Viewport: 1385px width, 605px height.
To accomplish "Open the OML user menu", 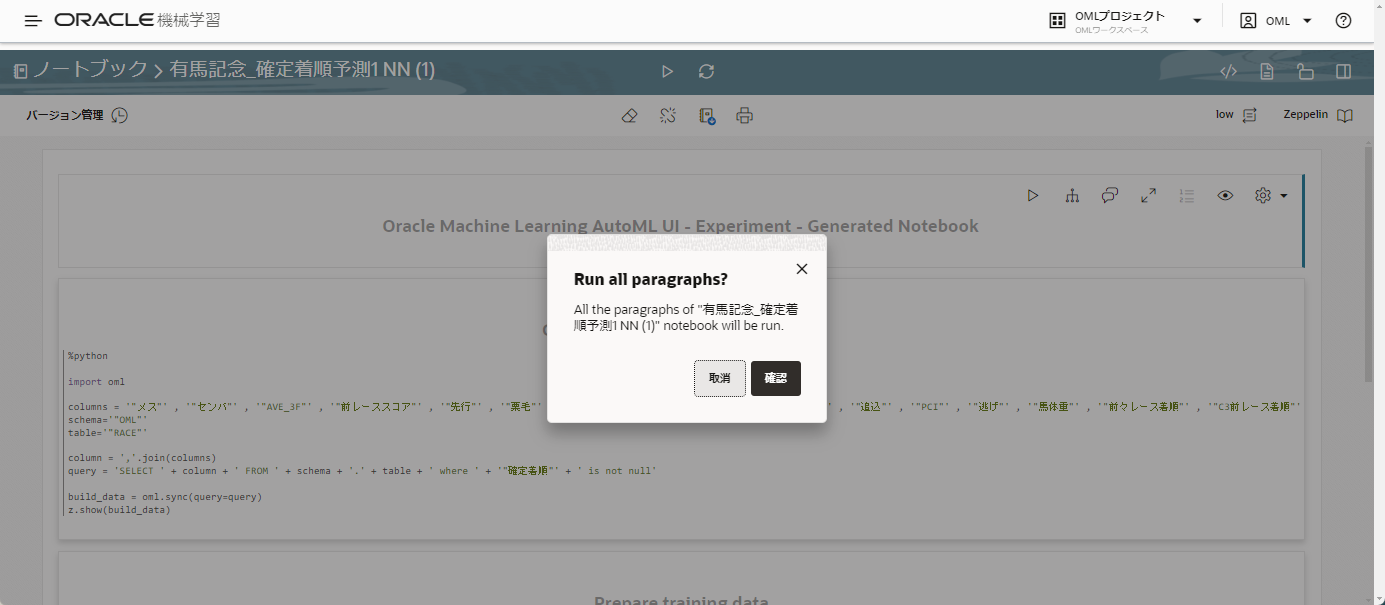I will (1276, 21).
